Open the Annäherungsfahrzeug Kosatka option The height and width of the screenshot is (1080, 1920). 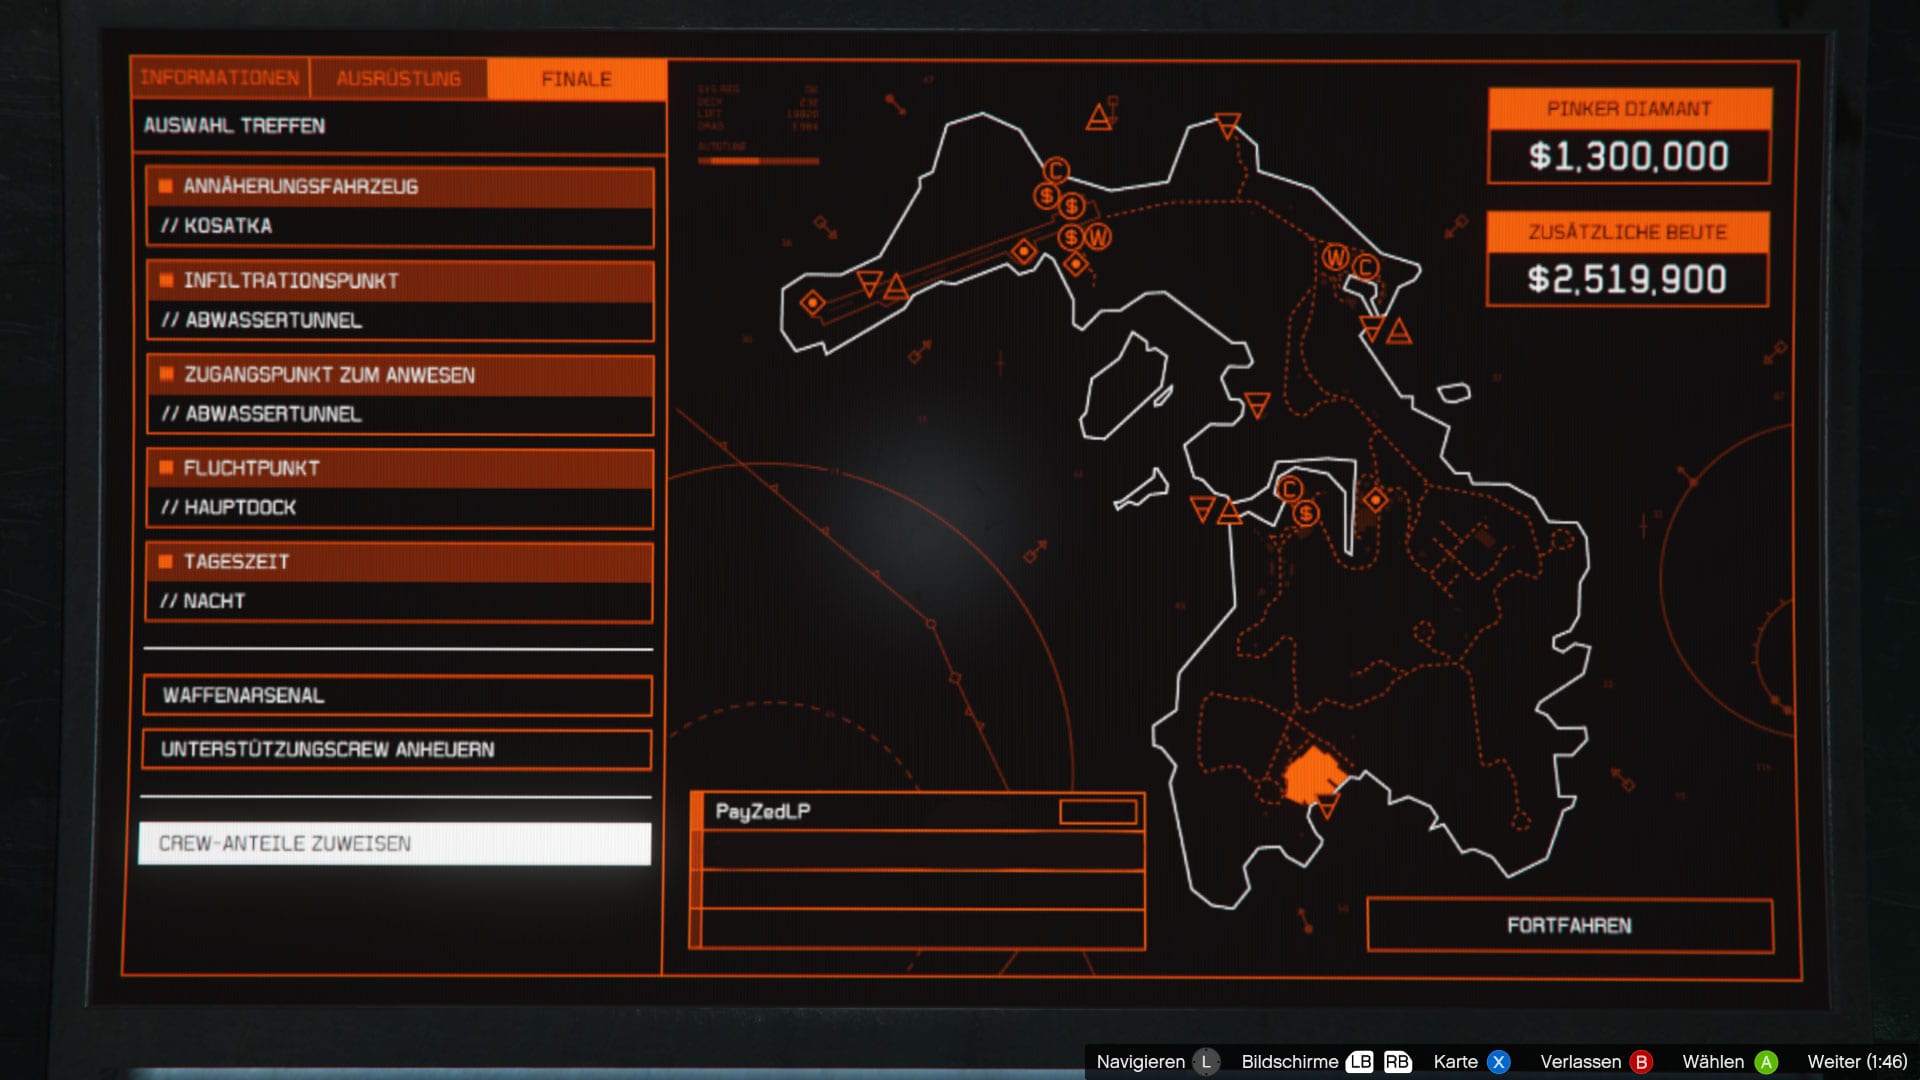click(x=399, y=206)
